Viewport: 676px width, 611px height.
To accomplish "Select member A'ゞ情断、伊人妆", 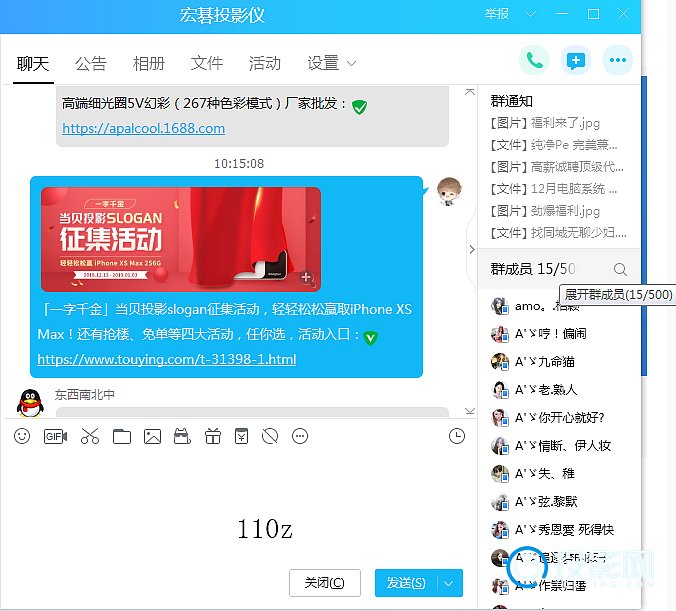I will [563, 446].
